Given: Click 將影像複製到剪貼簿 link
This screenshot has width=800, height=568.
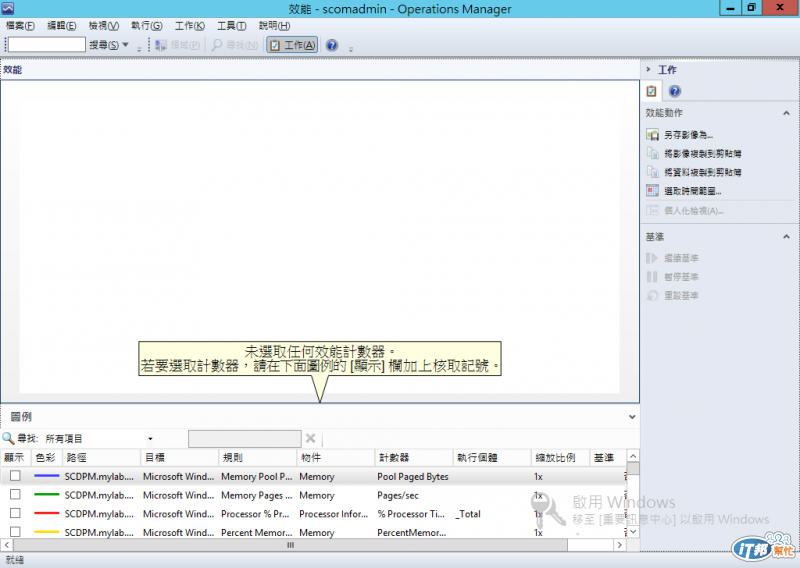Looking at the screenshot, I should (703, 154).
